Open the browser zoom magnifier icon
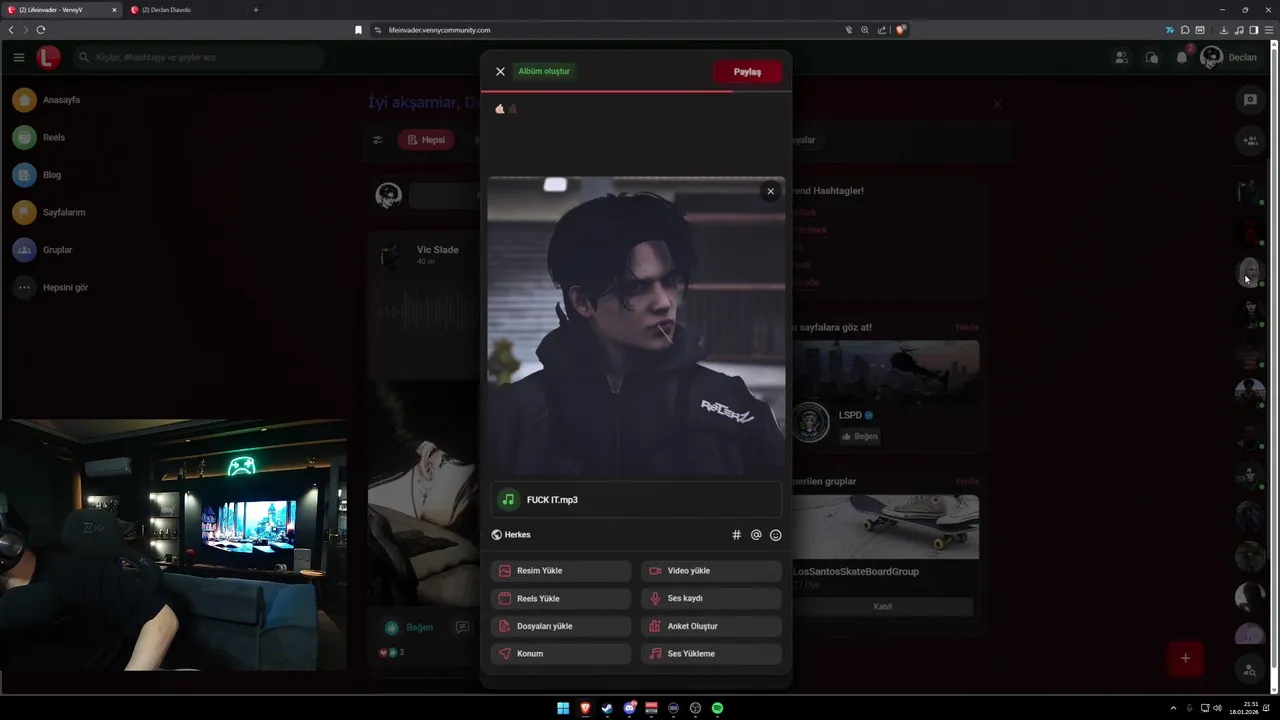This screenshot has height=720, width=1280. [x=865, y=30]
